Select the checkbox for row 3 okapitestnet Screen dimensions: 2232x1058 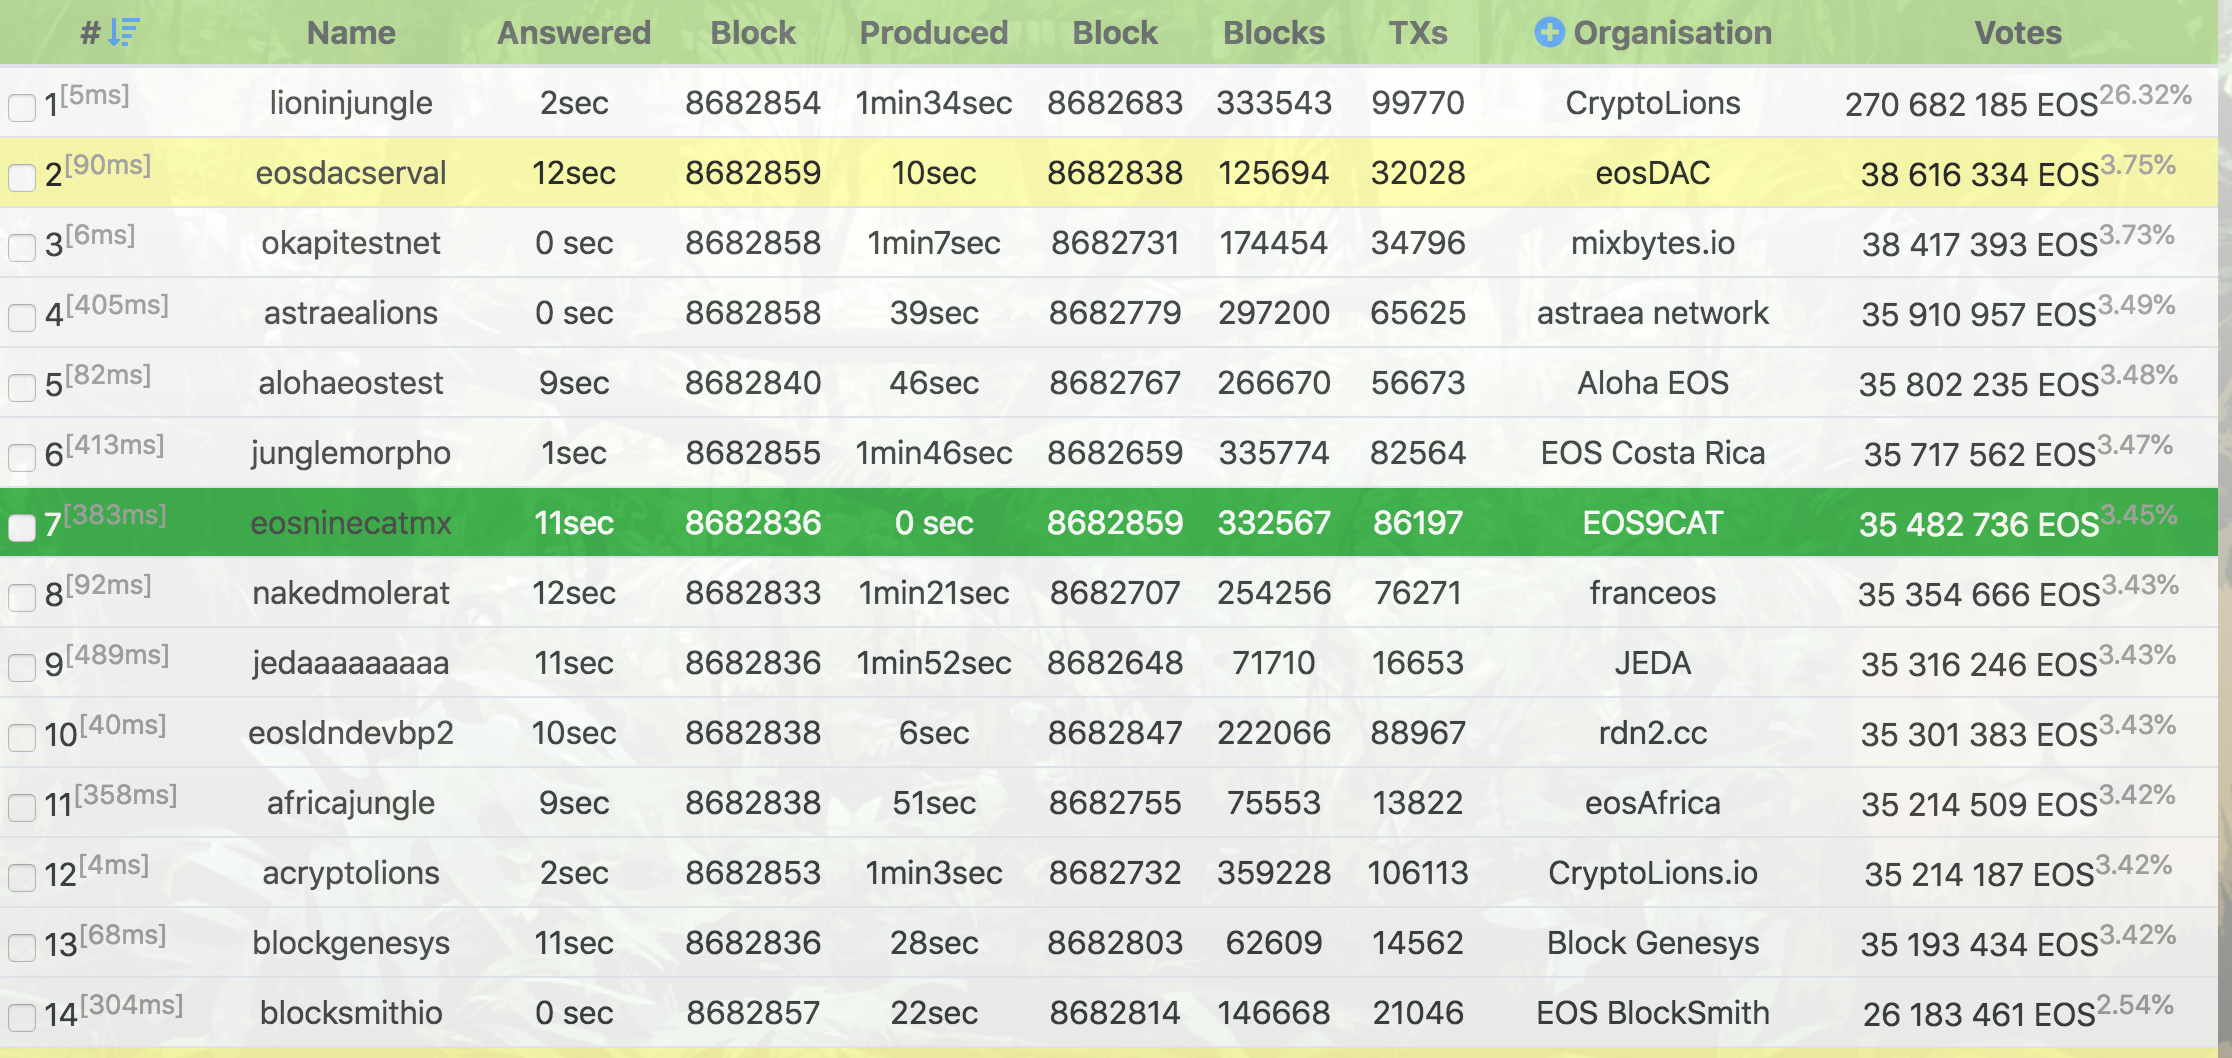[22, 247]
